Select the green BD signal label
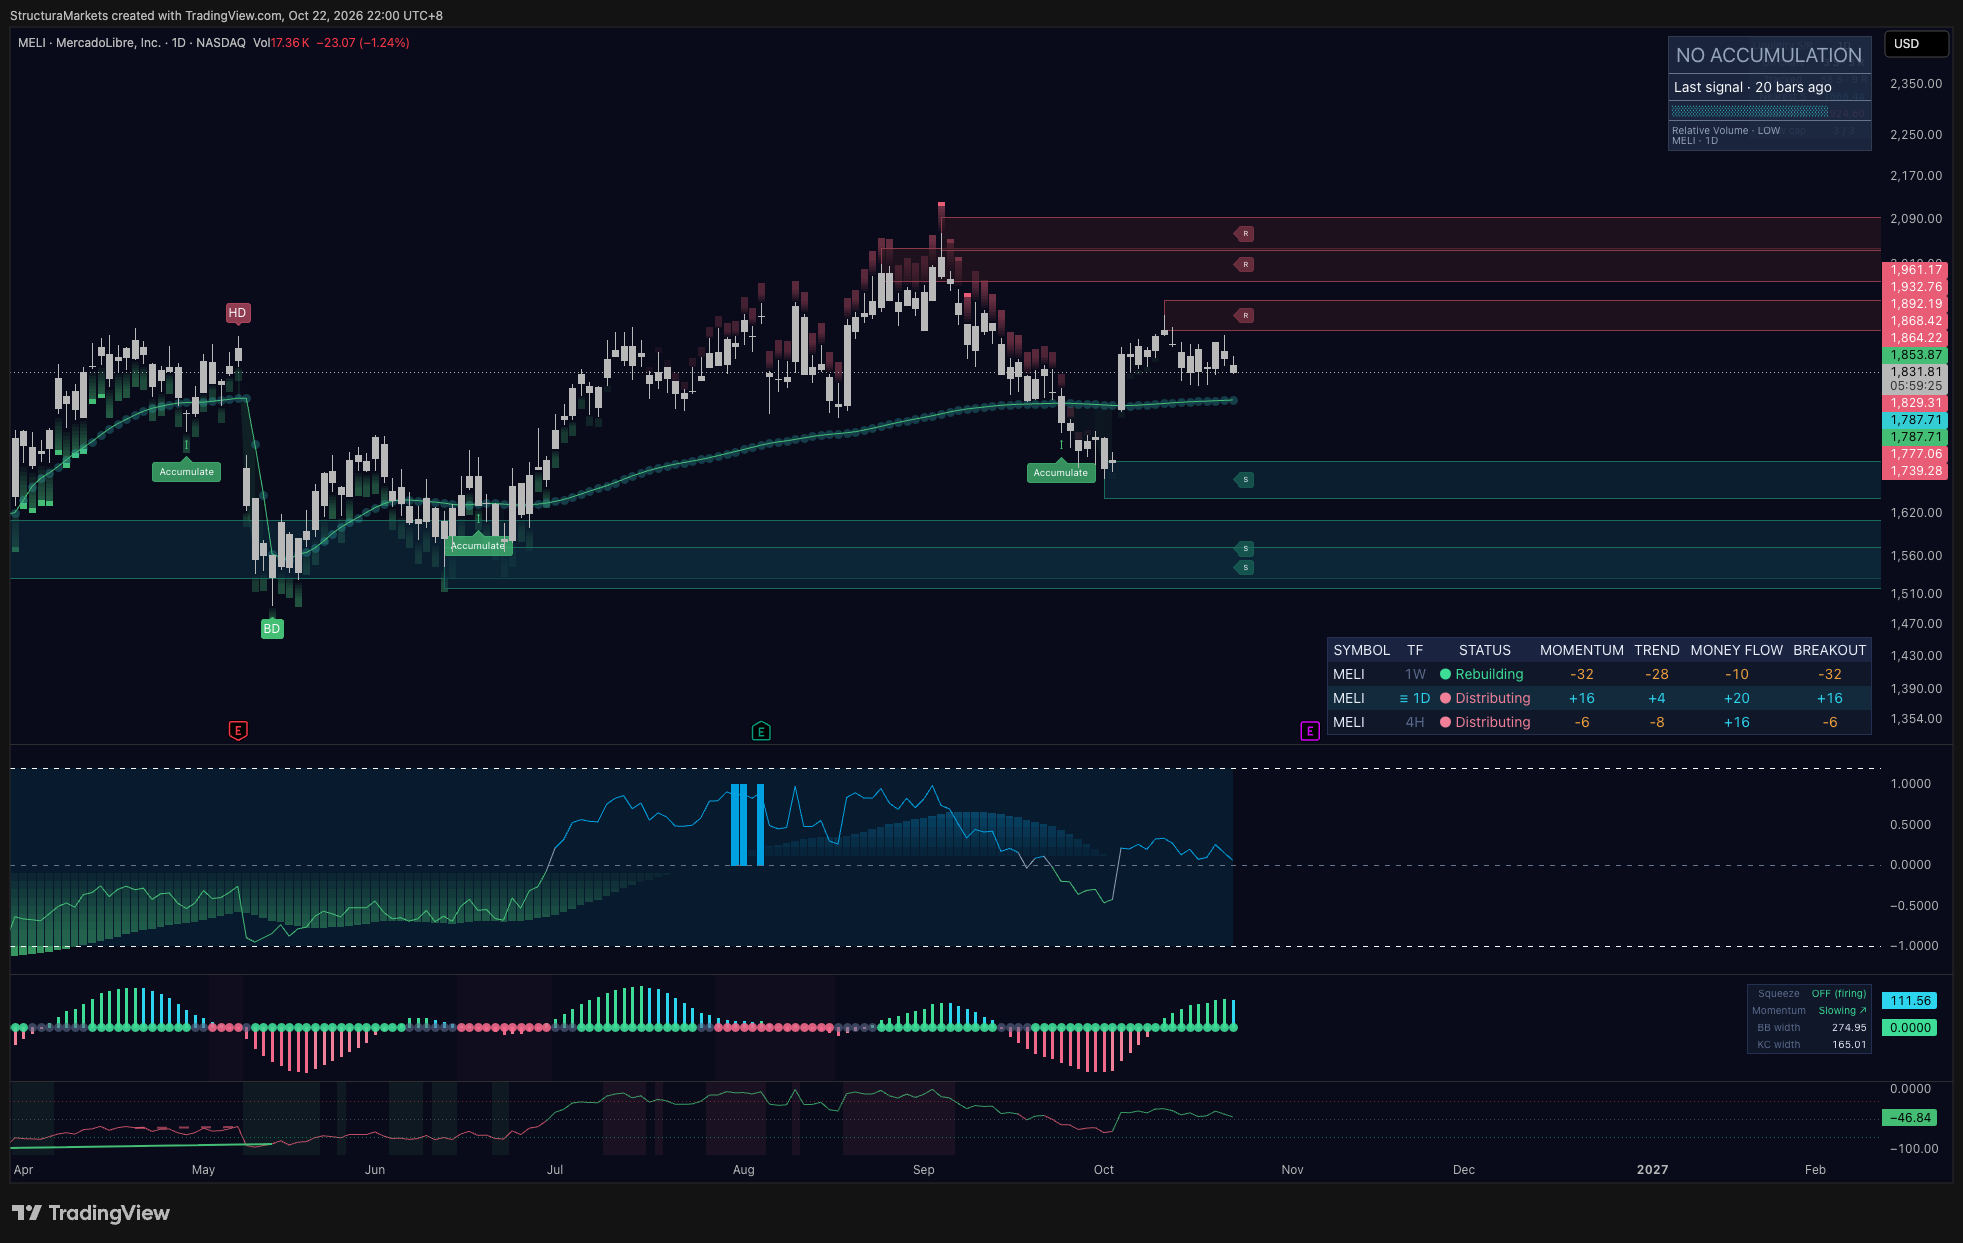The width and height of the screenshot is (1963, 1243). [272, 629]
